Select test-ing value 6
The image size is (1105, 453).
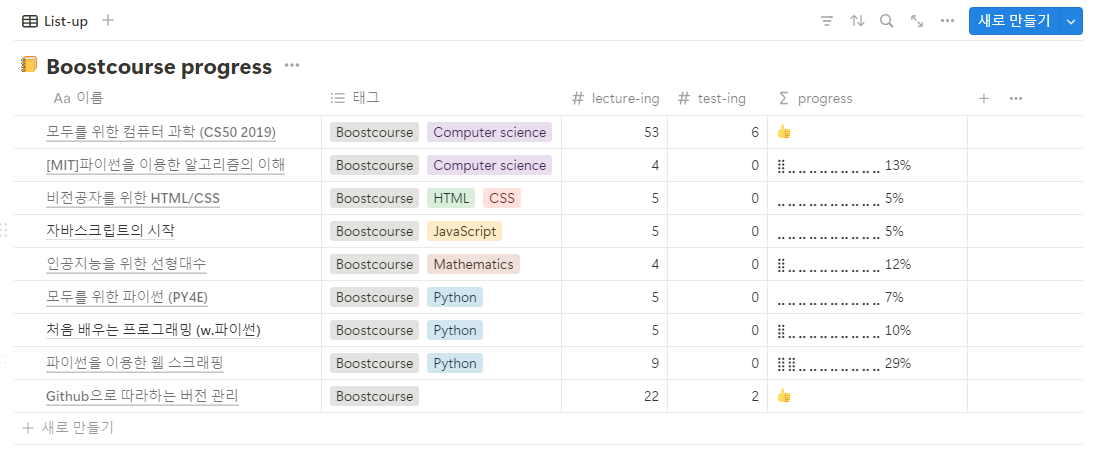(755, 132)
